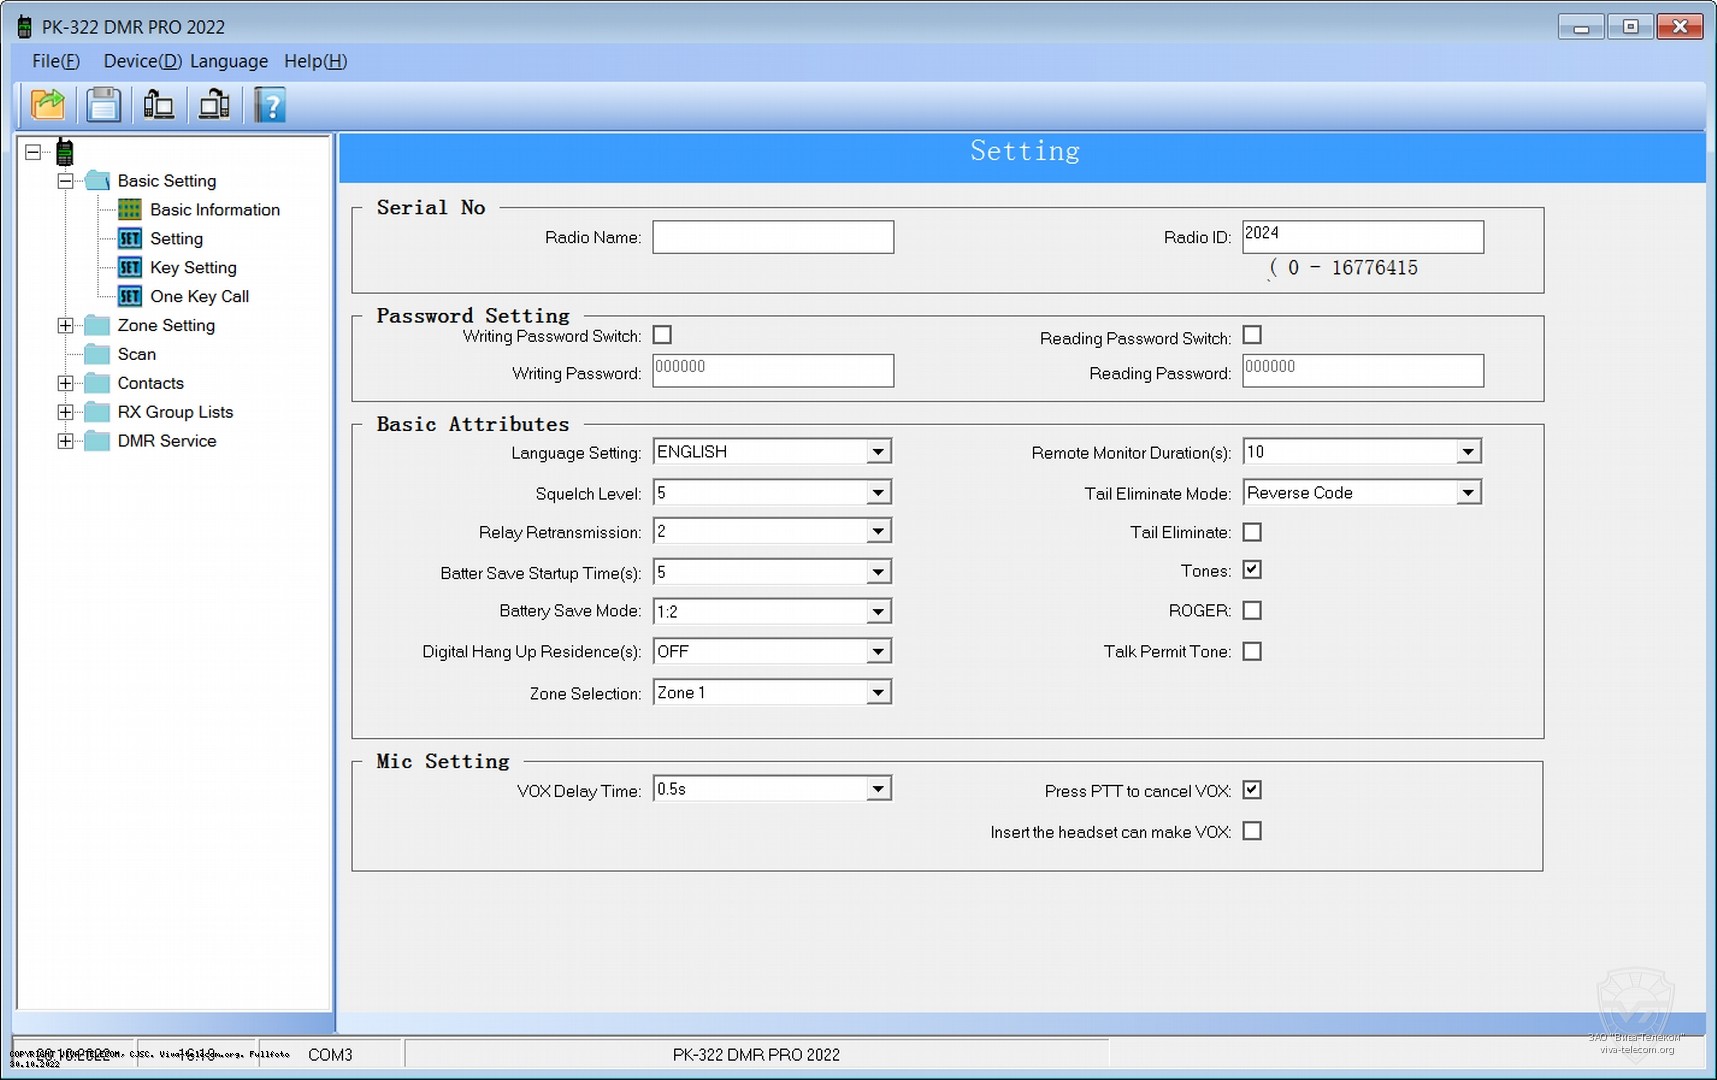Open Basic Information in the tree
The height and width of the screenshot is (1080, 1717).
coord(214,210)
